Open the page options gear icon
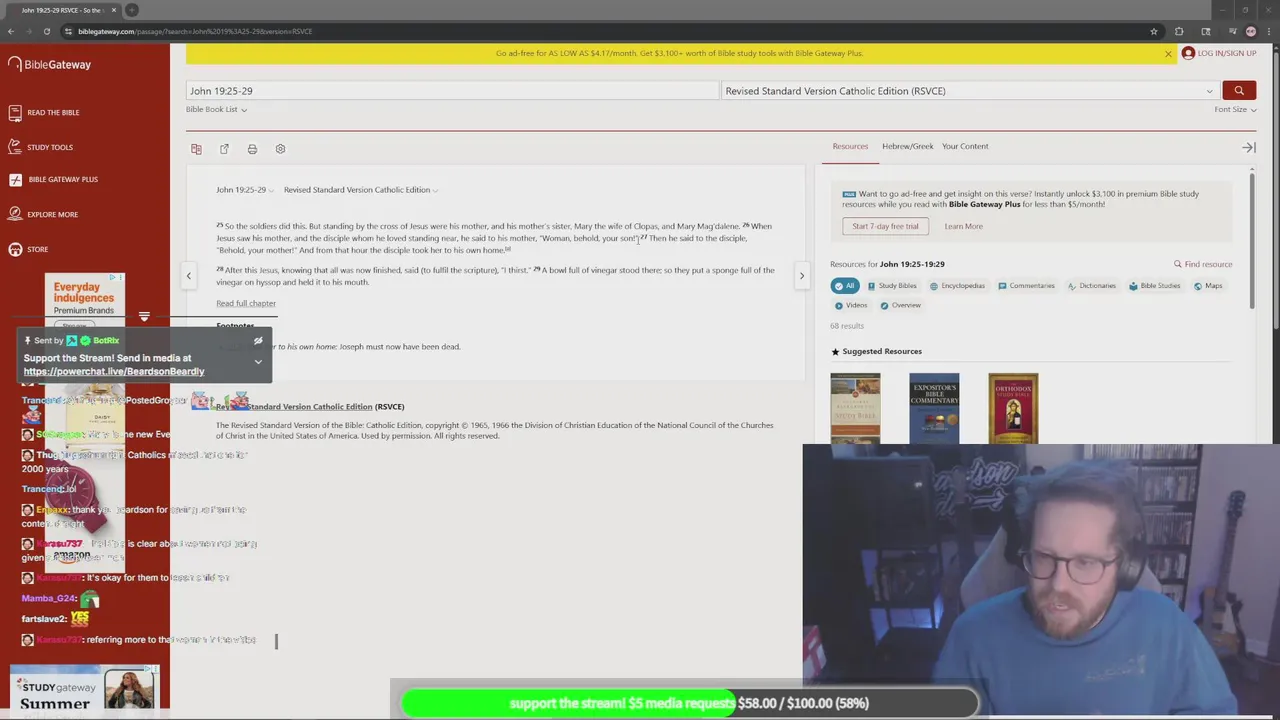Image resolution: width=1280 pixels, height=720 pixels. tap(280, 149)
